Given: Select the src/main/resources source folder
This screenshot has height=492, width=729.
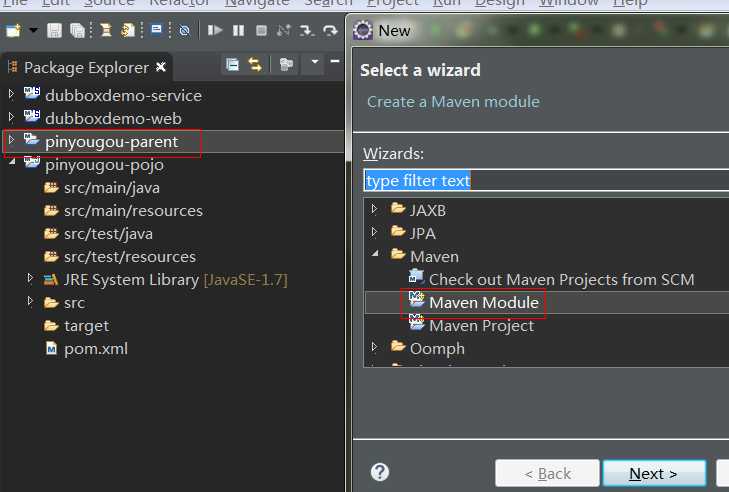Looking at the screenshot, I should (x=133, y=211).
